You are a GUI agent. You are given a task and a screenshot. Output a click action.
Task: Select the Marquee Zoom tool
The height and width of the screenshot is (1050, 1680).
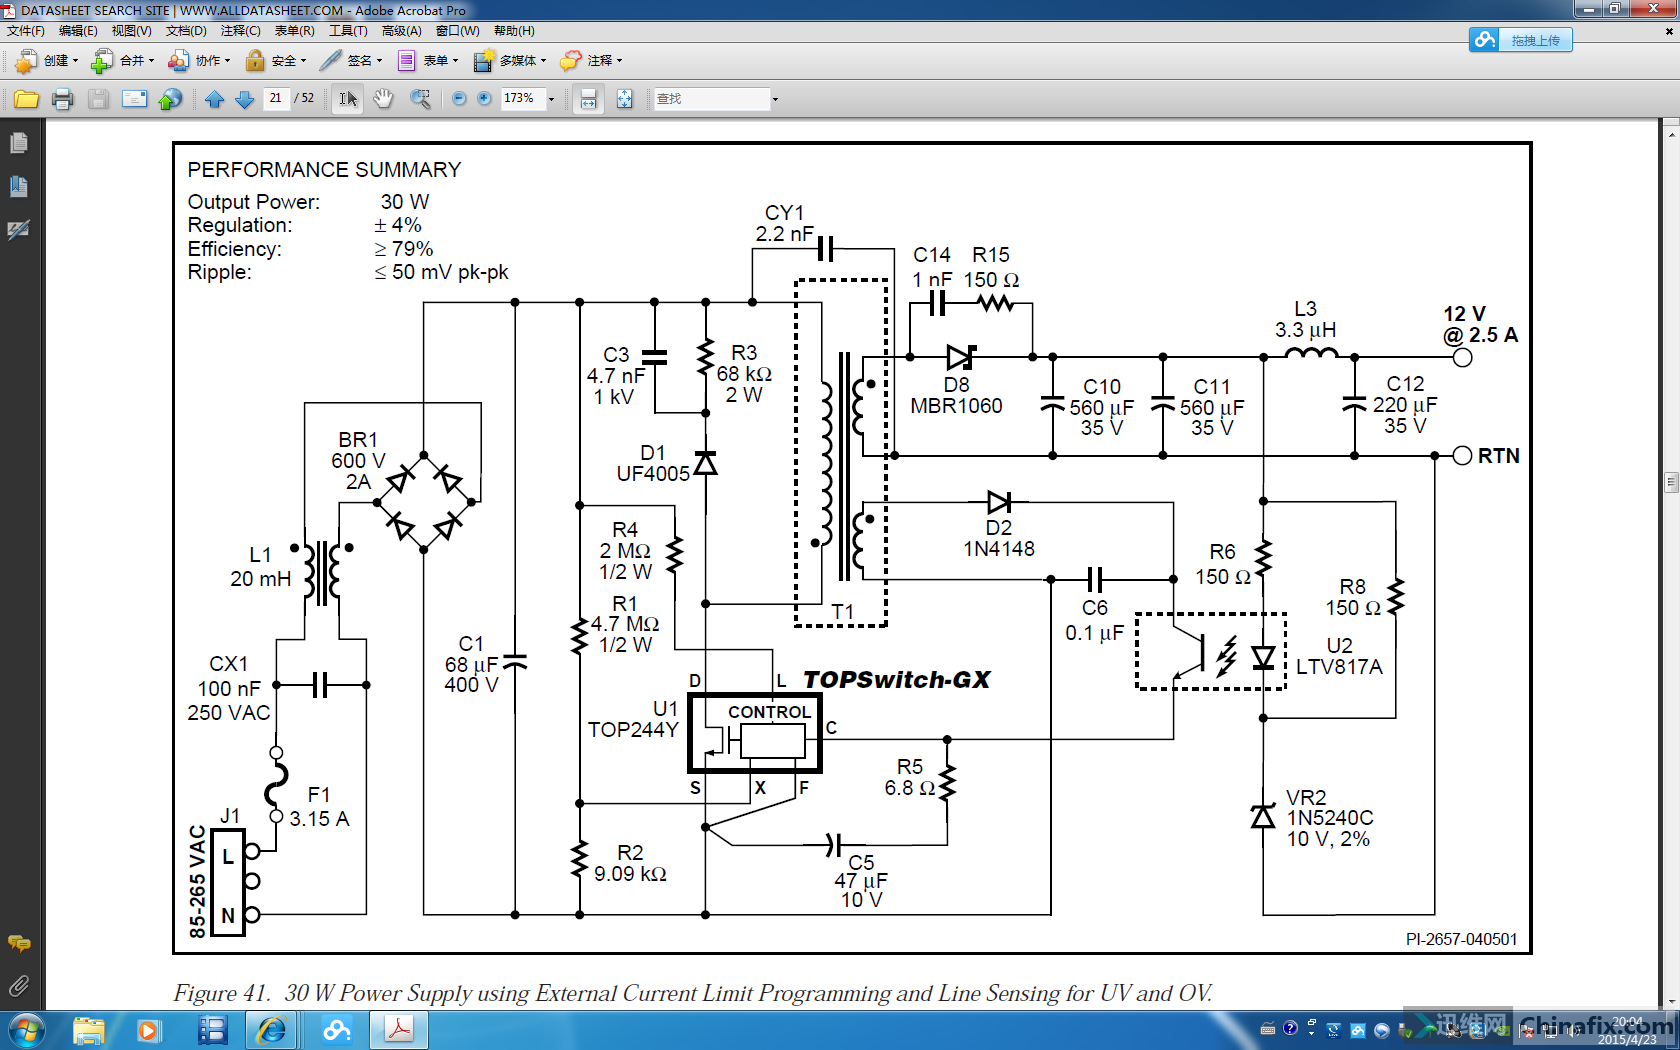coord(420,99)
